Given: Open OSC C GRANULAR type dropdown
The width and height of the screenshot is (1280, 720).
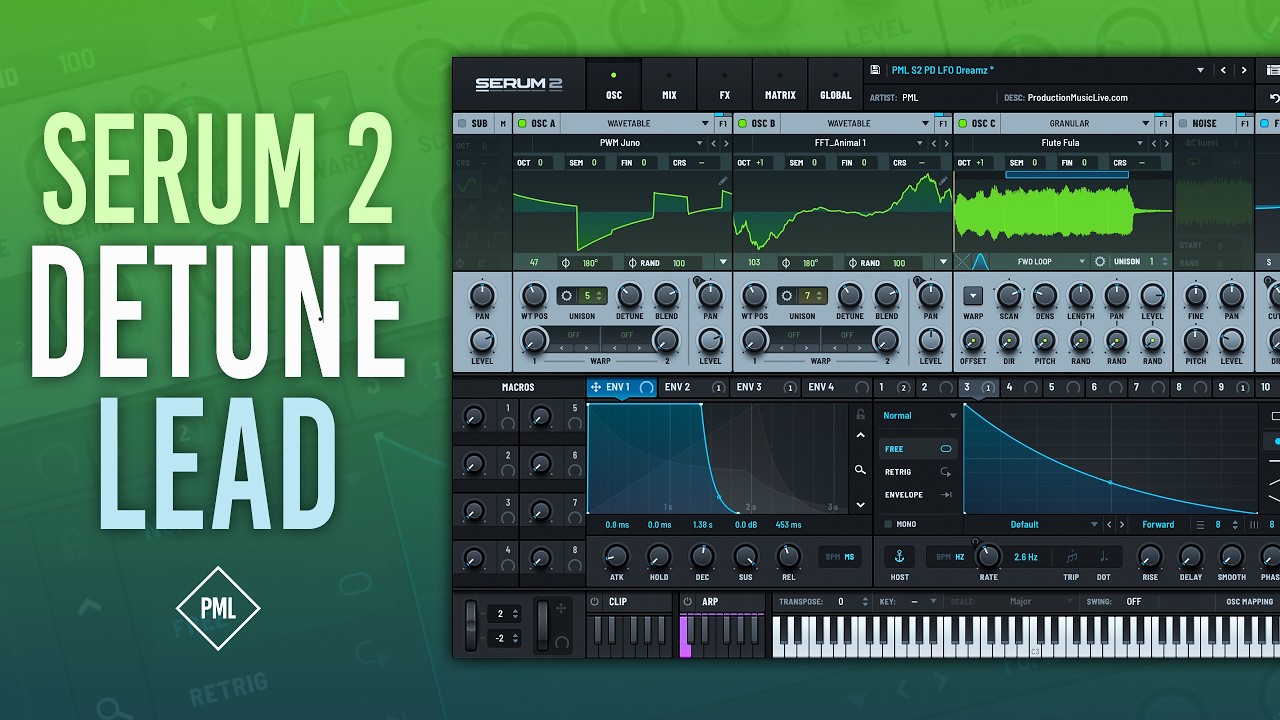Looking at the screenshot, I should 1076,124.
